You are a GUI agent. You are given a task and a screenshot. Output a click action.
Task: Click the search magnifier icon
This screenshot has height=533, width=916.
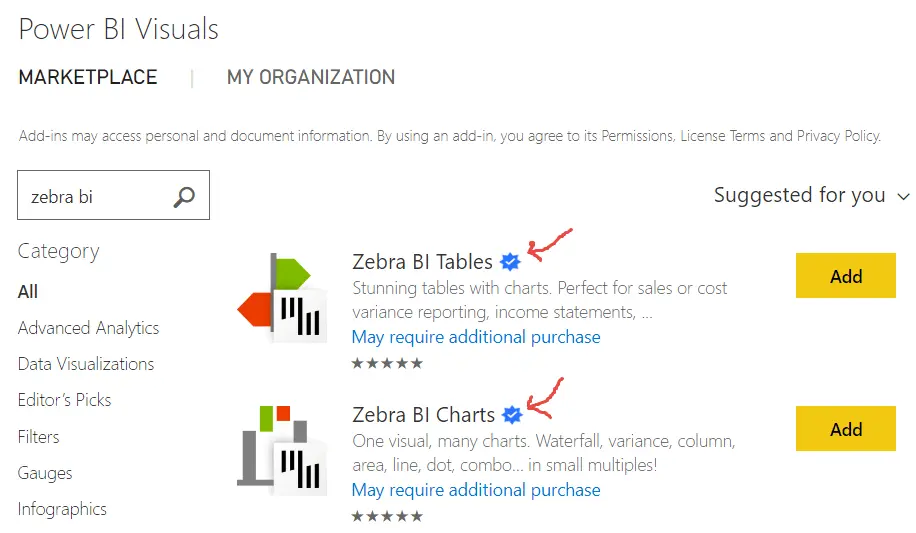(184, 197)
